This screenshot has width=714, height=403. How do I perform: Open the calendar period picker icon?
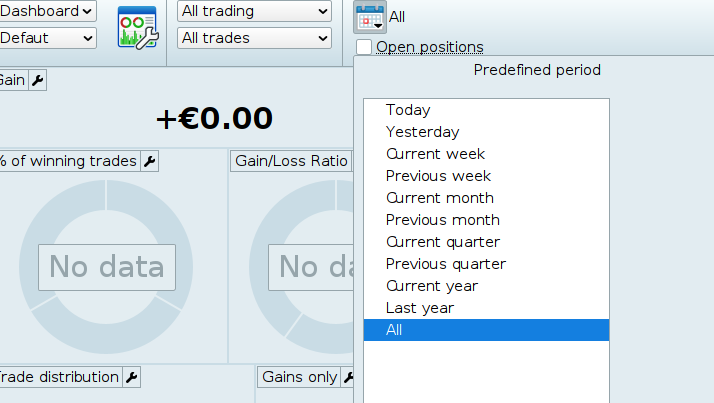(x=370, y=17)
